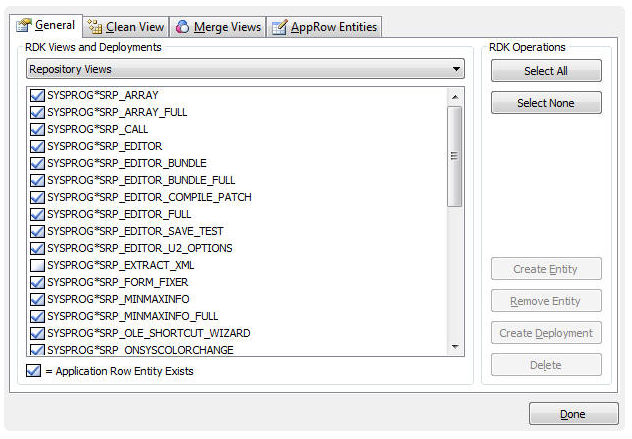Screen dimensions: 632x439
Task: Click the Merge Views tab icon
Action: [x=182, y=27]
